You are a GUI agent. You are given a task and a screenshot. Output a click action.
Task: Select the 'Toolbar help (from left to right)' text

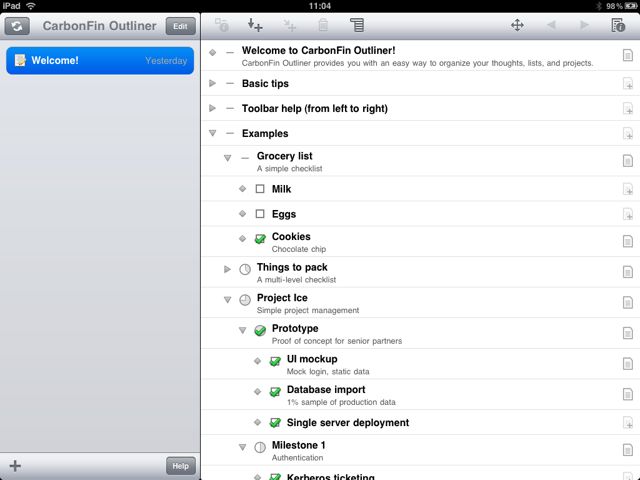[315, 109]
